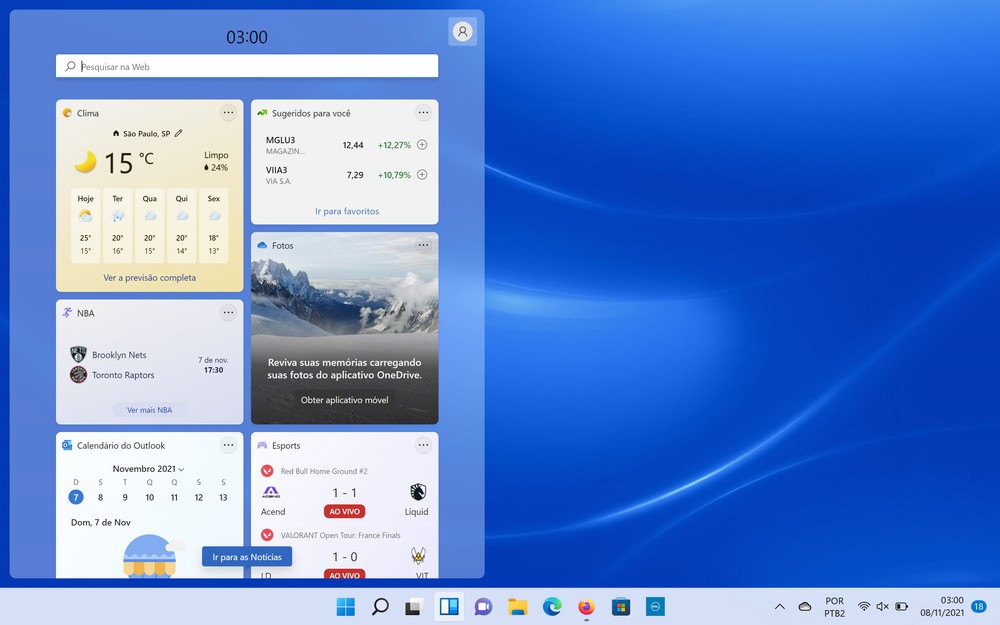Screen dimensions: 1000x625
Task: Open the Esports widget more options
Action: point(423,445)
